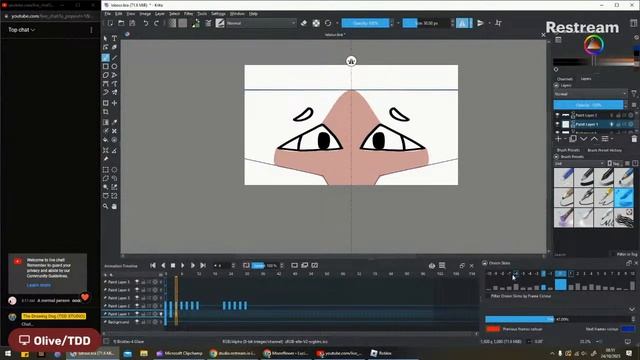The image size is (640, 360).
Task: Open the layer properties icon
Action: pos(605,139)
